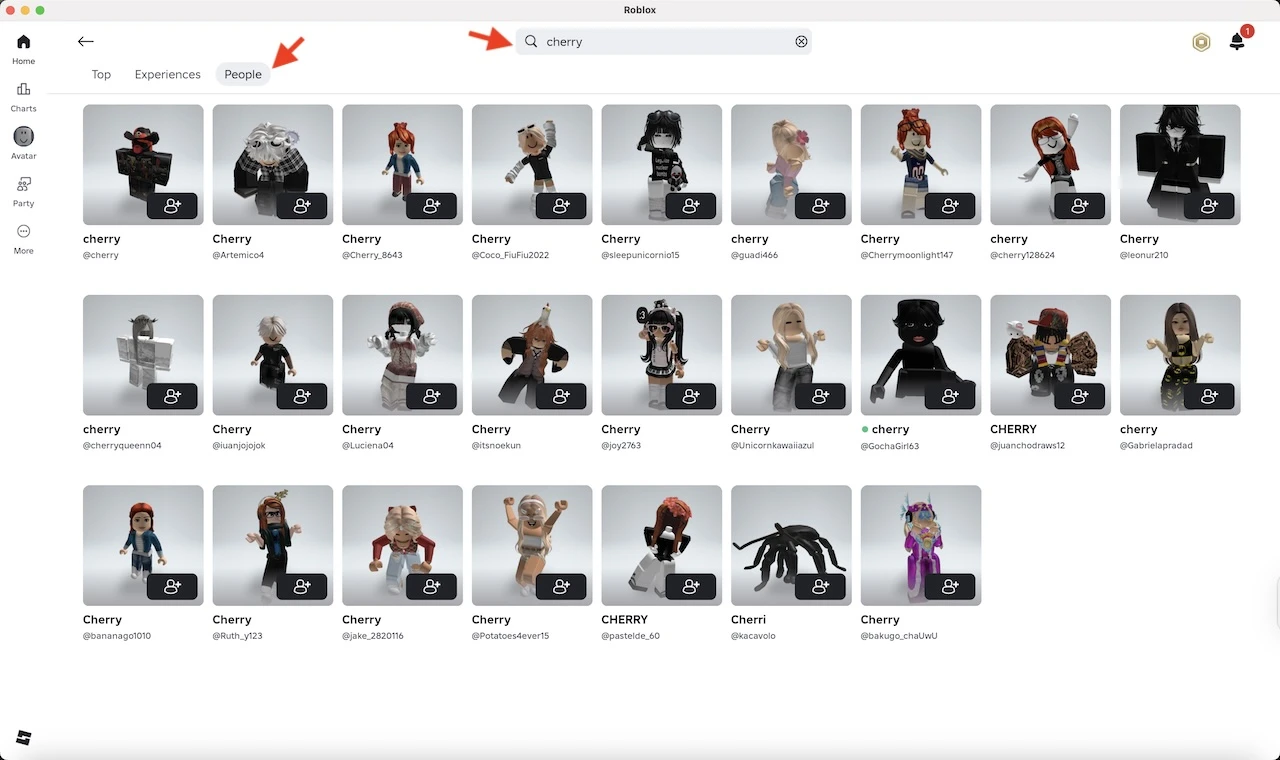Send friend request to @guadi466
The height and width of the screenshot is (760, 1280).
click(x=821, y=206)
